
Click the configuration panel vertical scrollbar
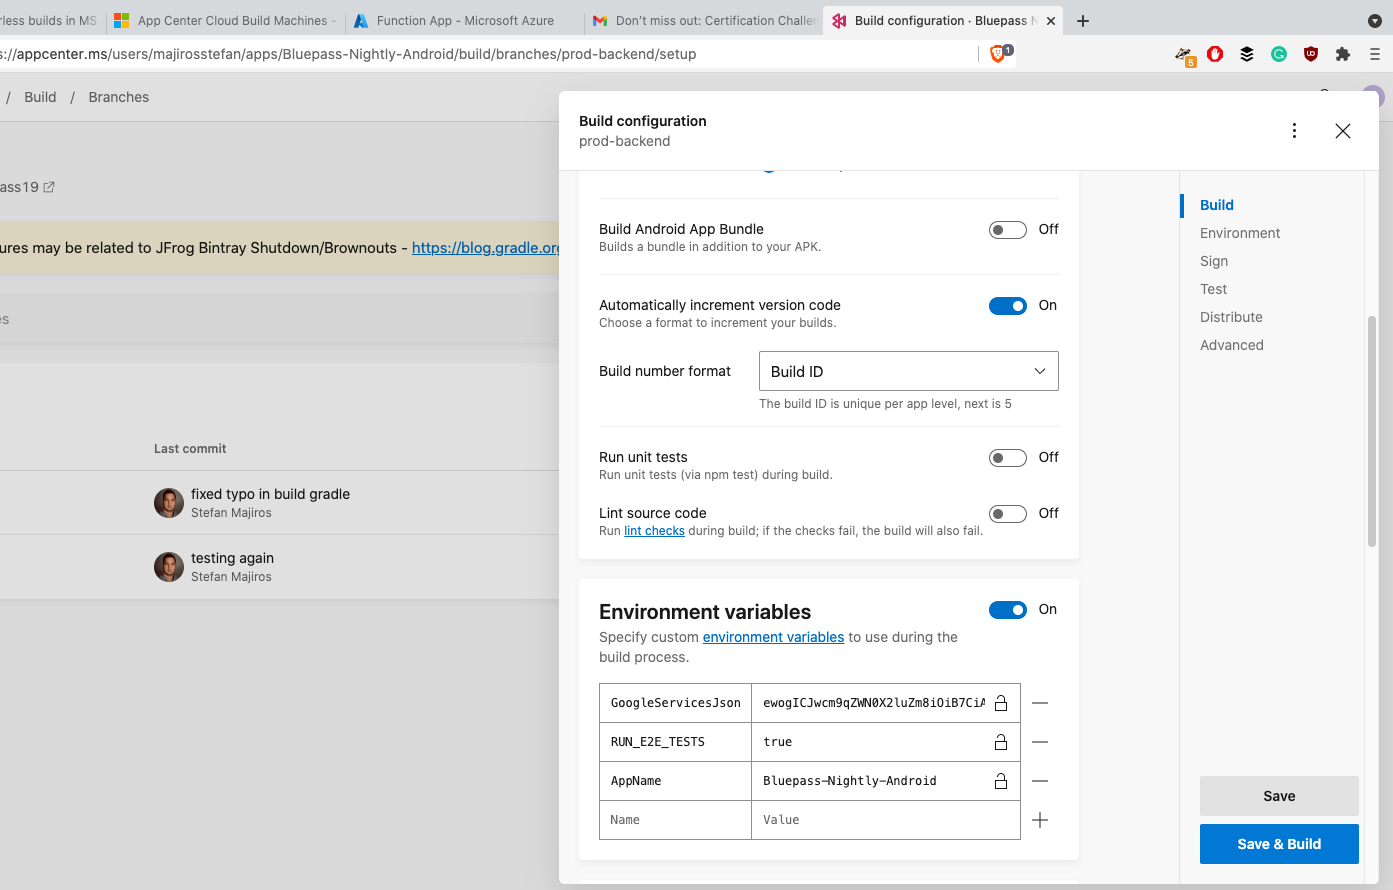point(1372,431)
